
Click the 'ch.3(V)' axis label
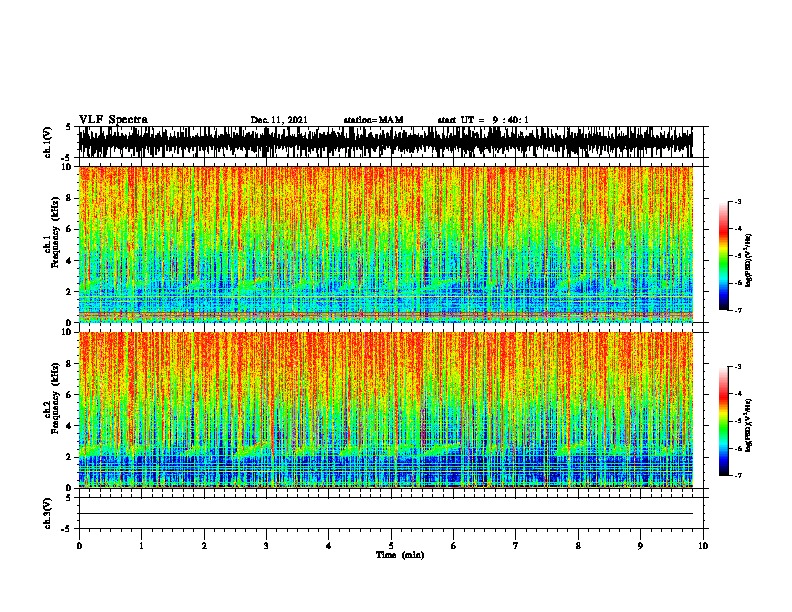point(48,513)
